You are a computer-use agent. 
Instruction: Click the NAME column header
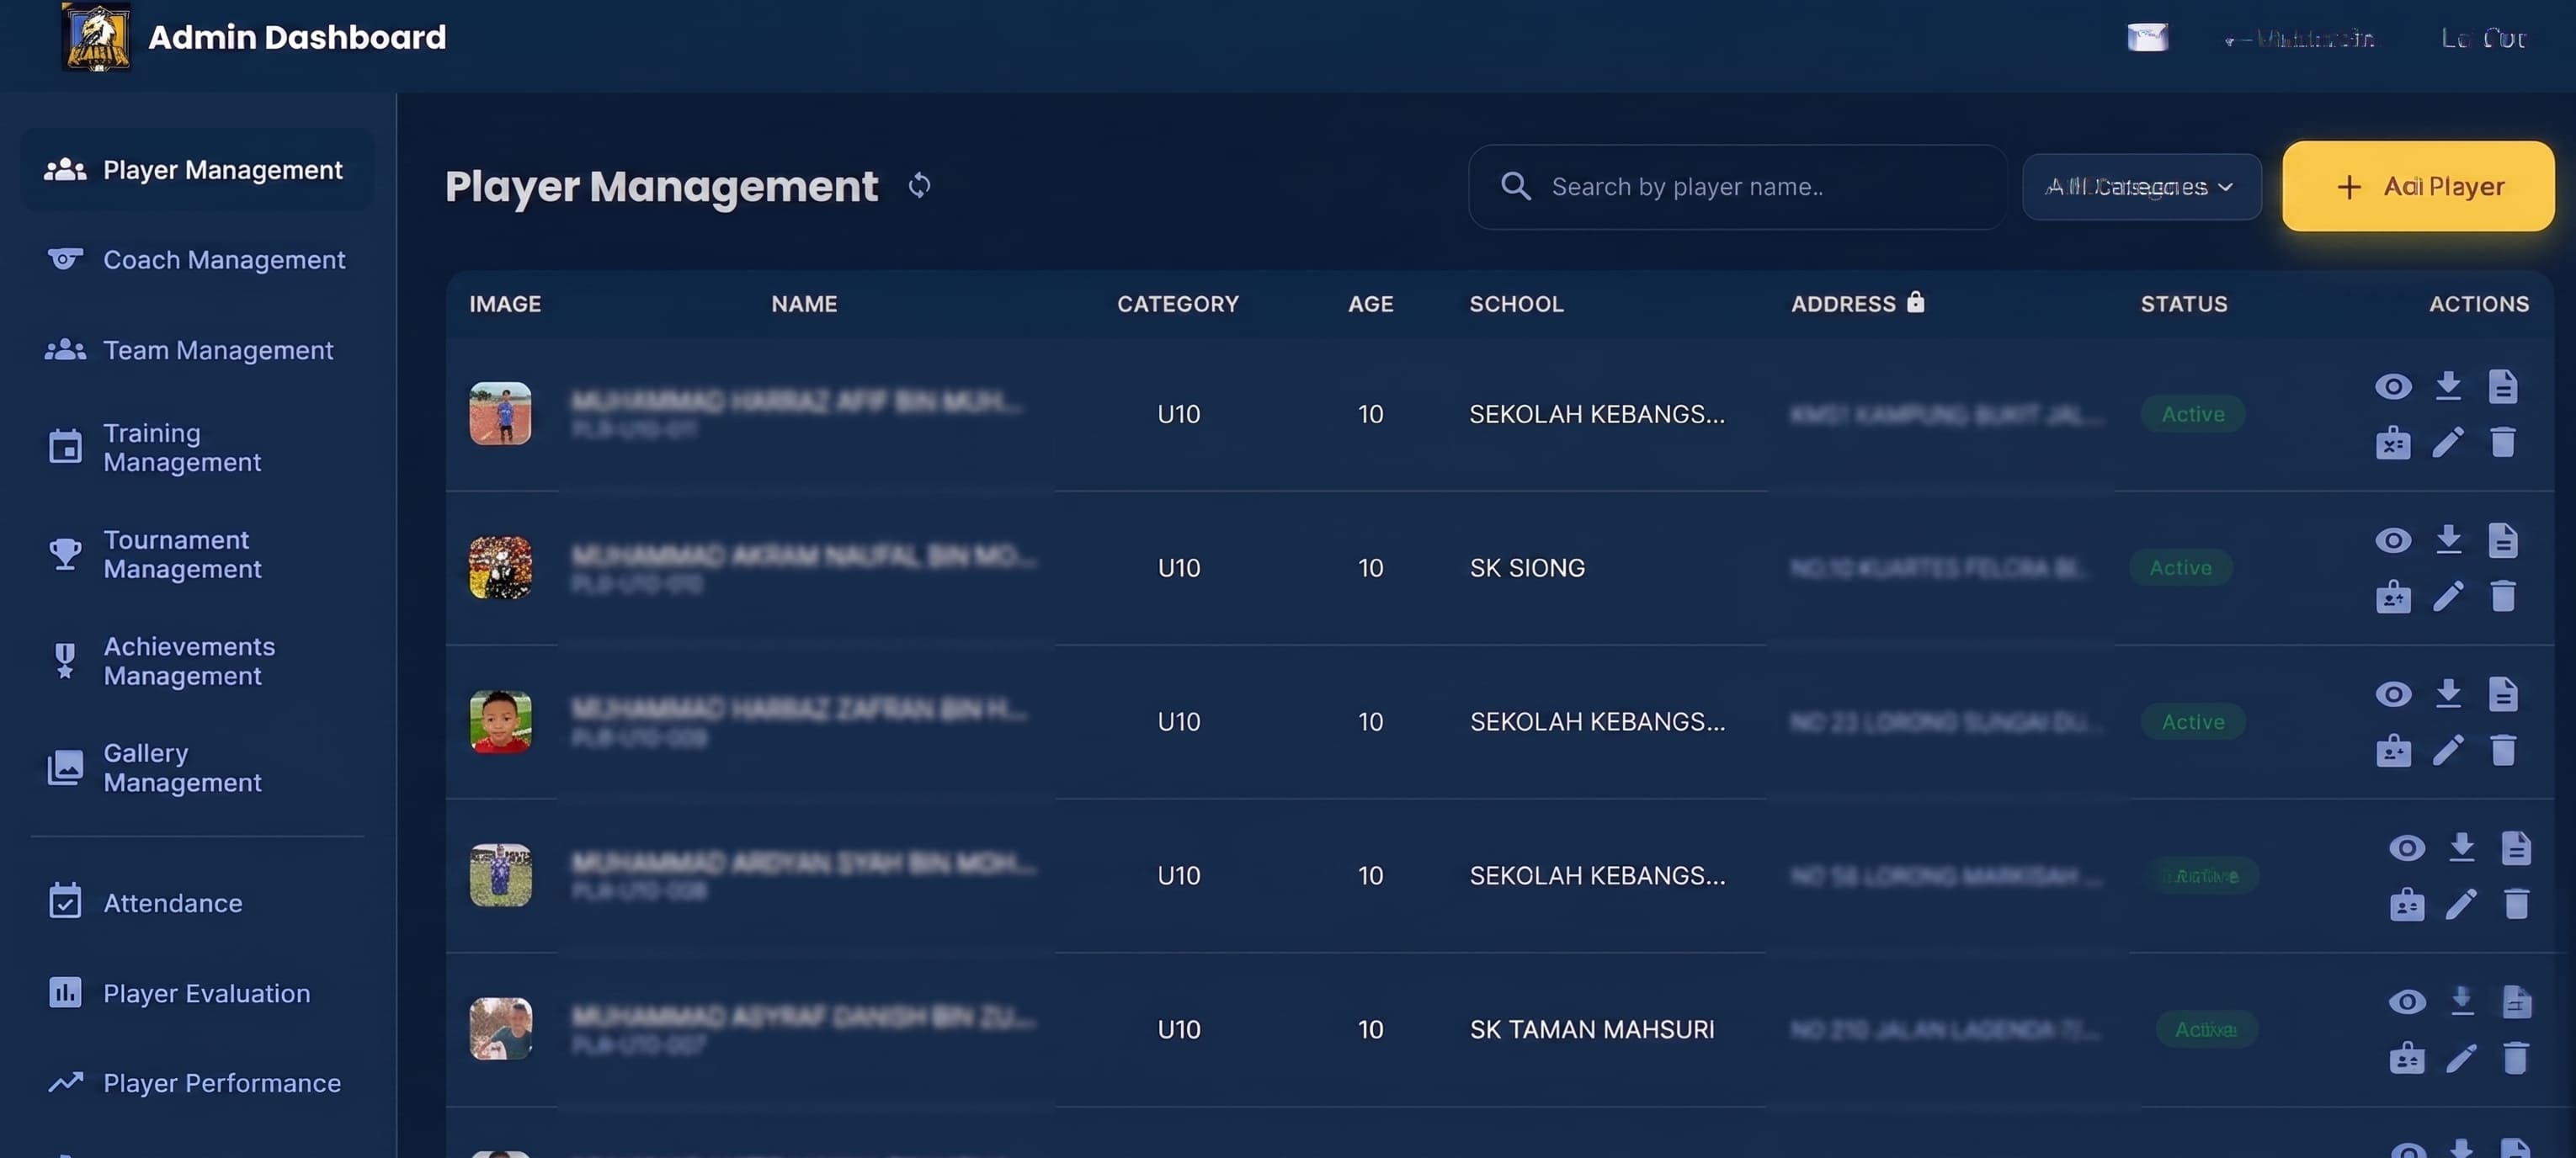coord(804,304)
